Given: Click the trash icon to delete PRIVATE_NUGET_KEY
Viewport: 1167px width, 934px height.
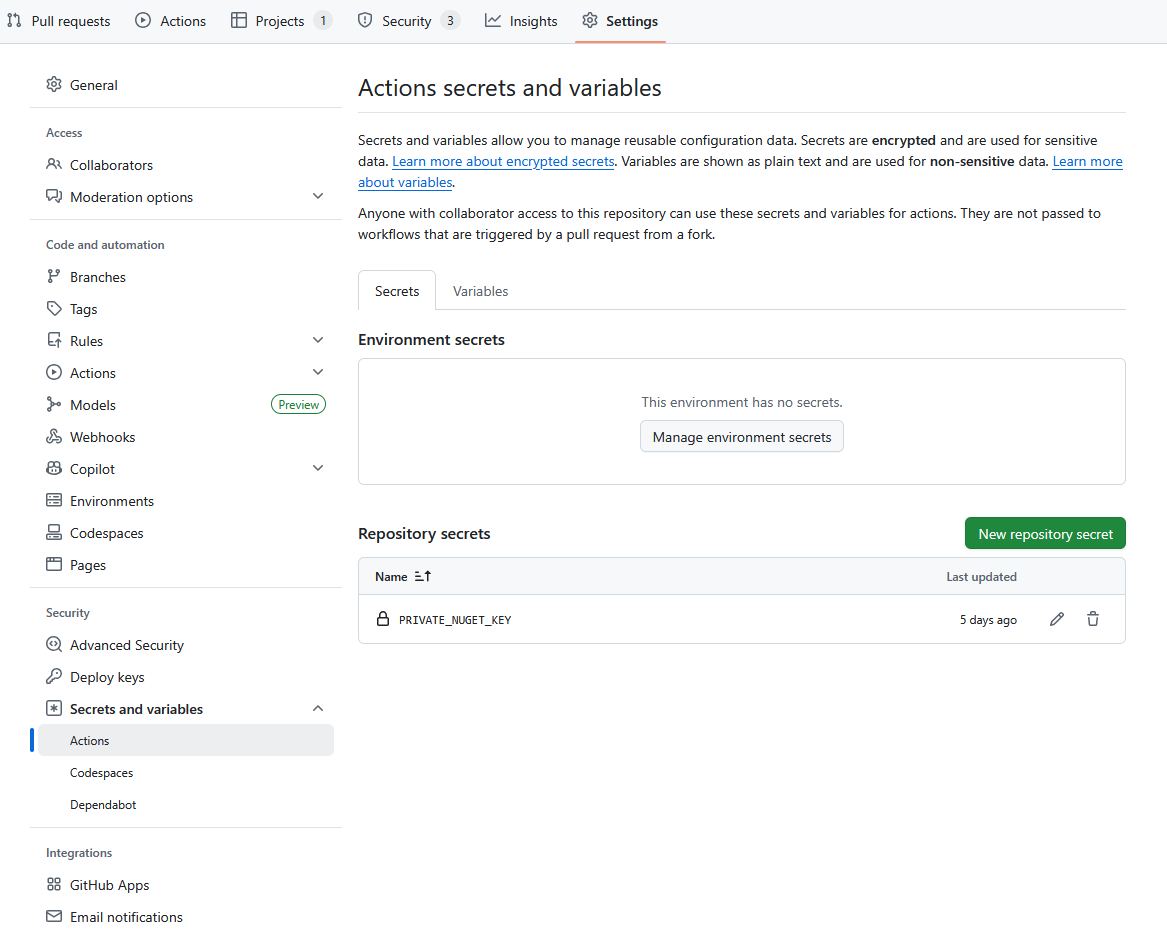Looking at the screenshot, I should click(x=1093, y=620).
